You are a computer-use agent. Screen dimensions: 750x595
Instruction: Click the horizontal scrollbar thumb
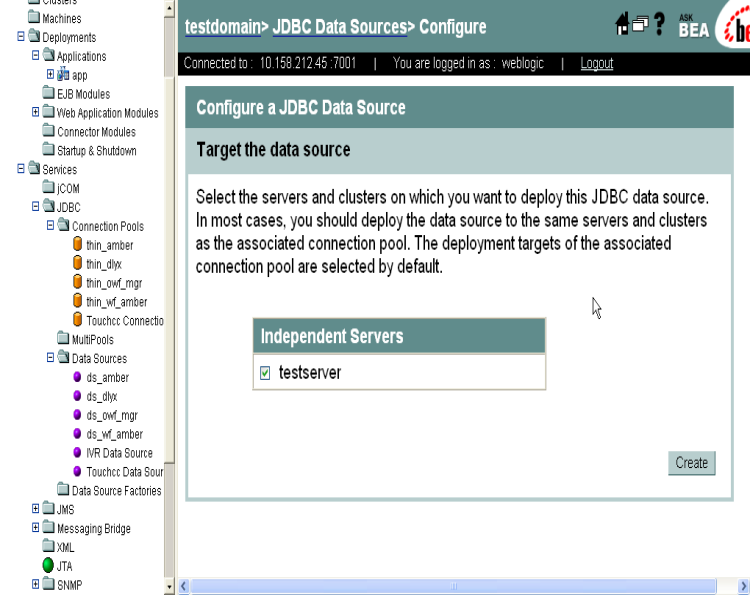453,586
